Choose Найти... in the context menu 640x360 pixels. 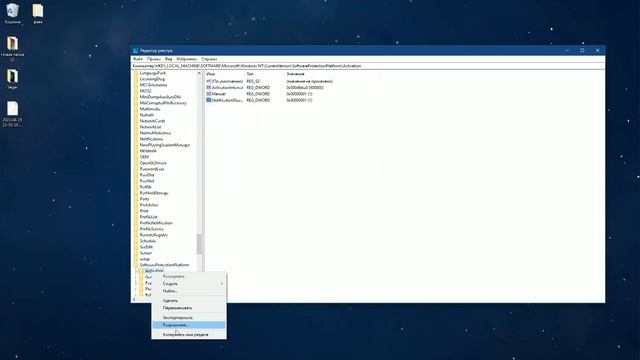pos(189,291)
